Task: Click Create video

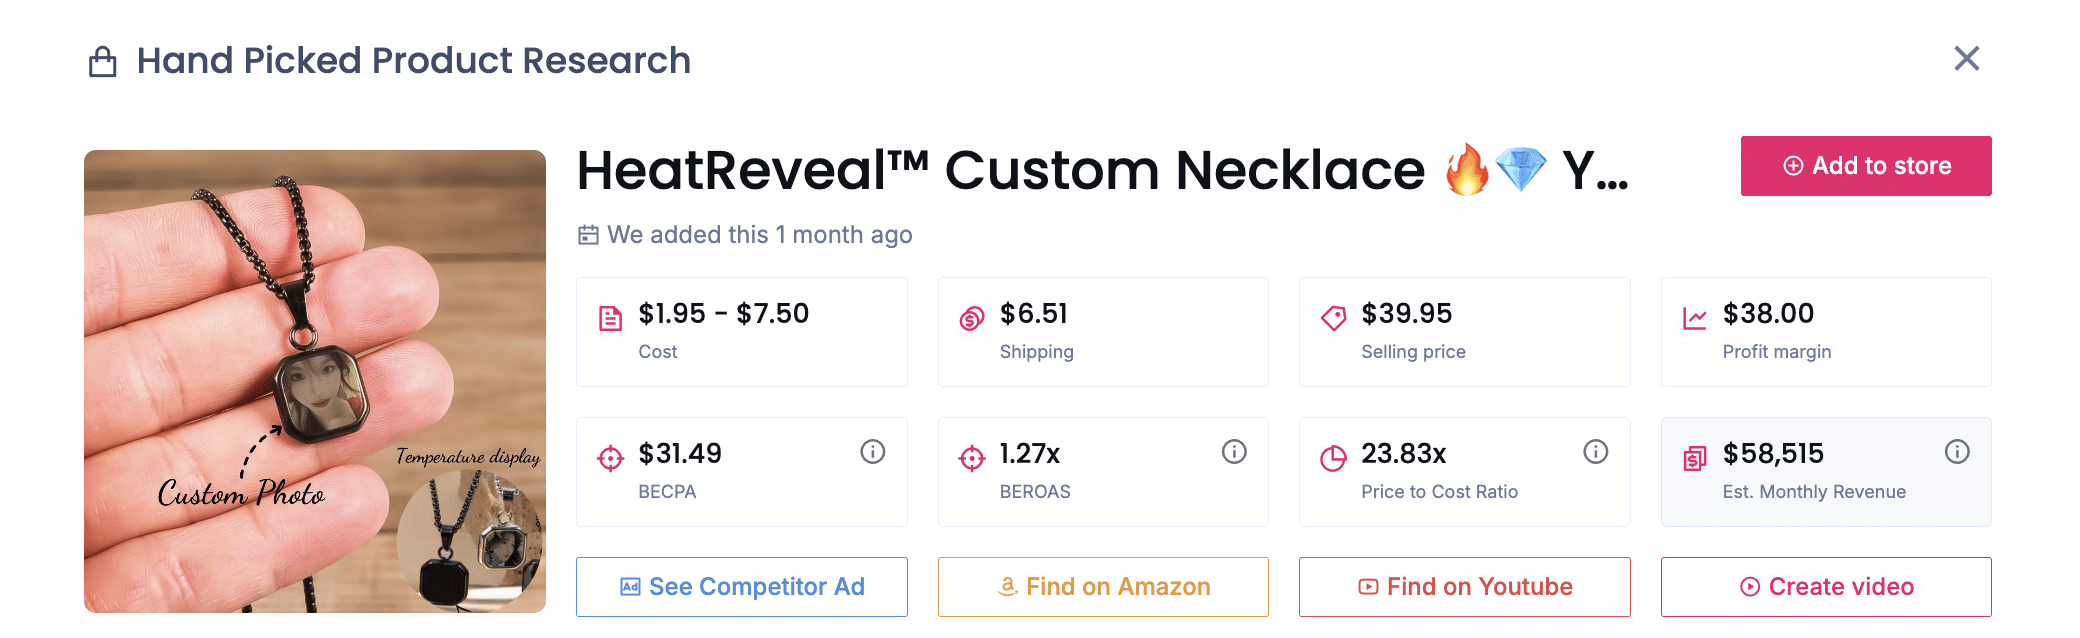Action: pyautogui.click(x=1826, y=587)
